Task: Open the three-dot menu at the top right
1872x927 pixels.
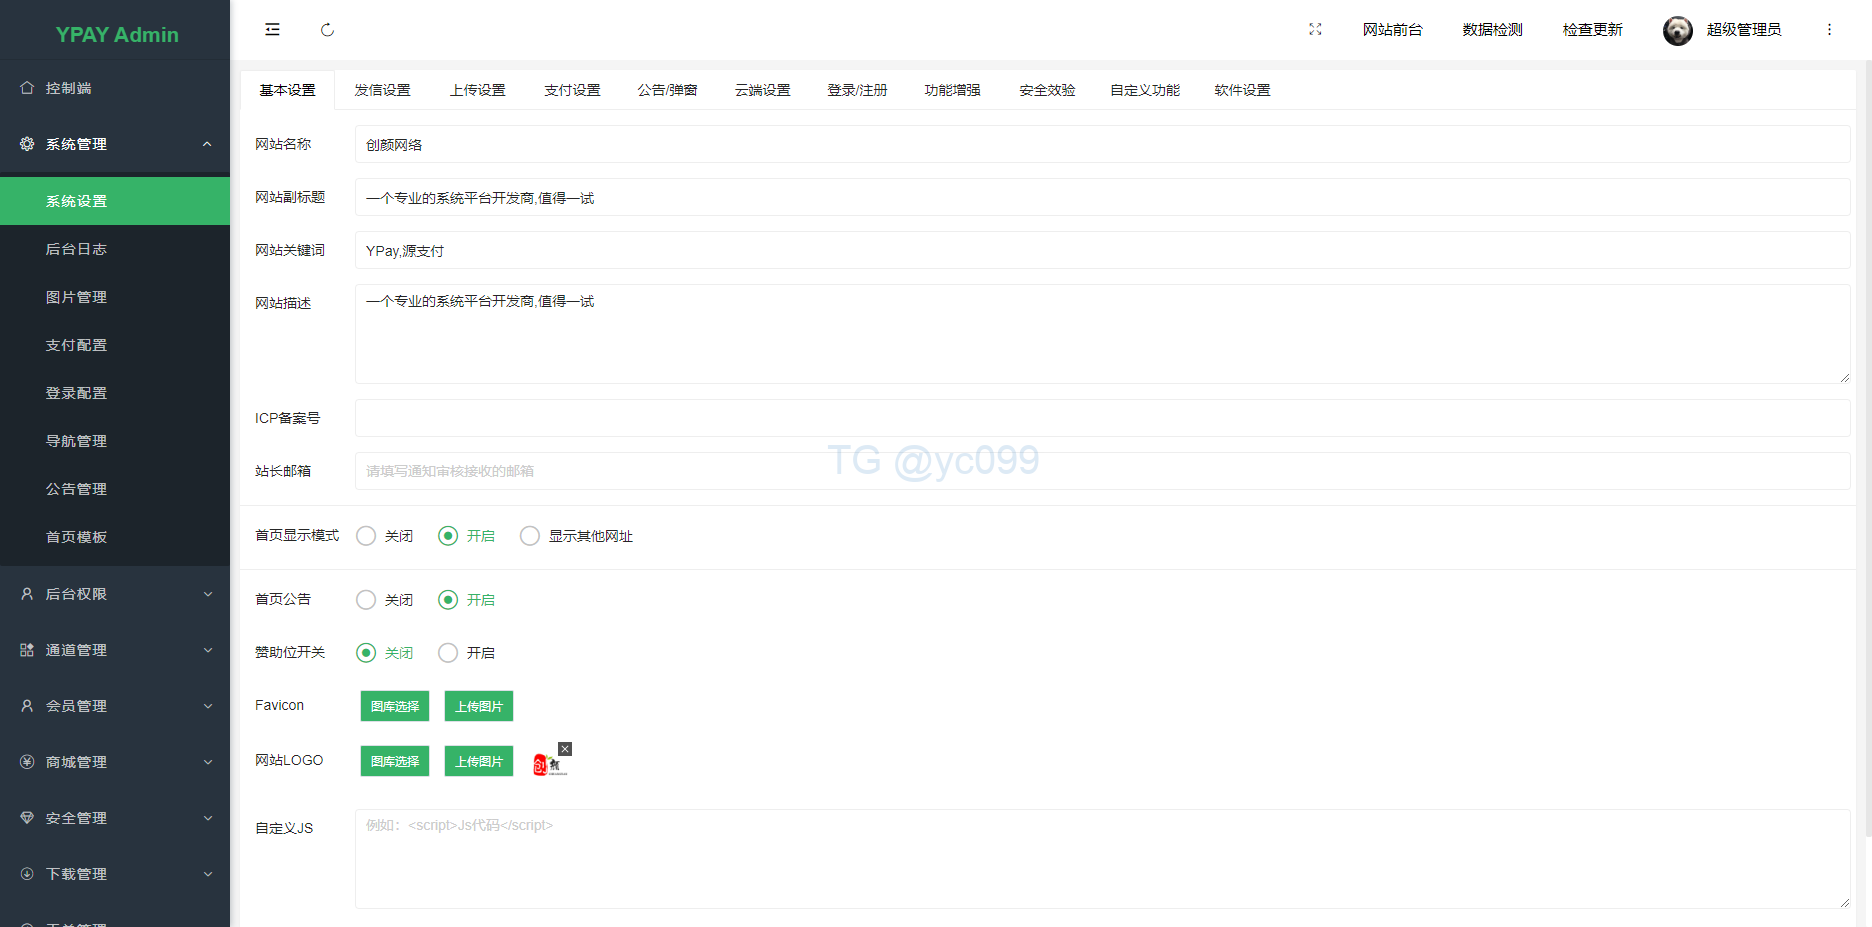Action: [1829, 29]
